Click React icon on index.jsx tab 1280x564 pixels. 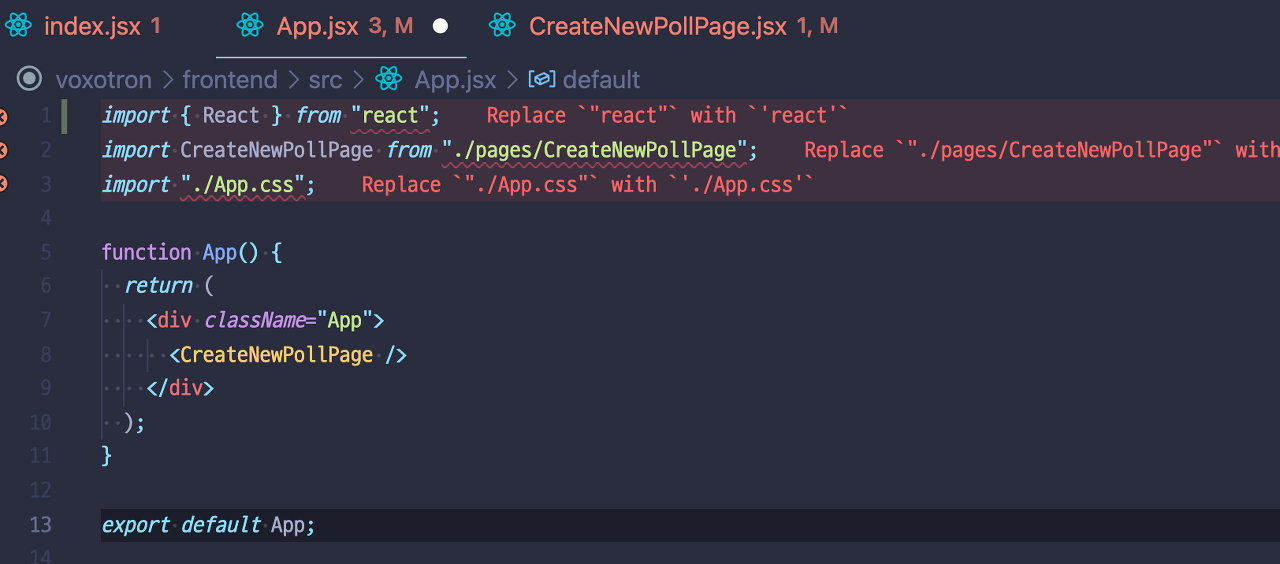19,26
